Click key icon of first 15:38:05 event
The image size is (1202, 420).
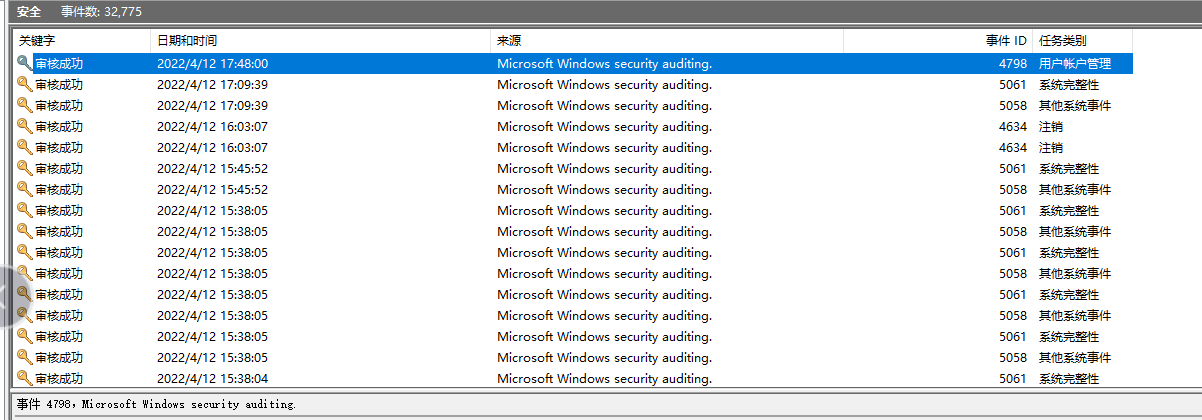pos(24,210)
